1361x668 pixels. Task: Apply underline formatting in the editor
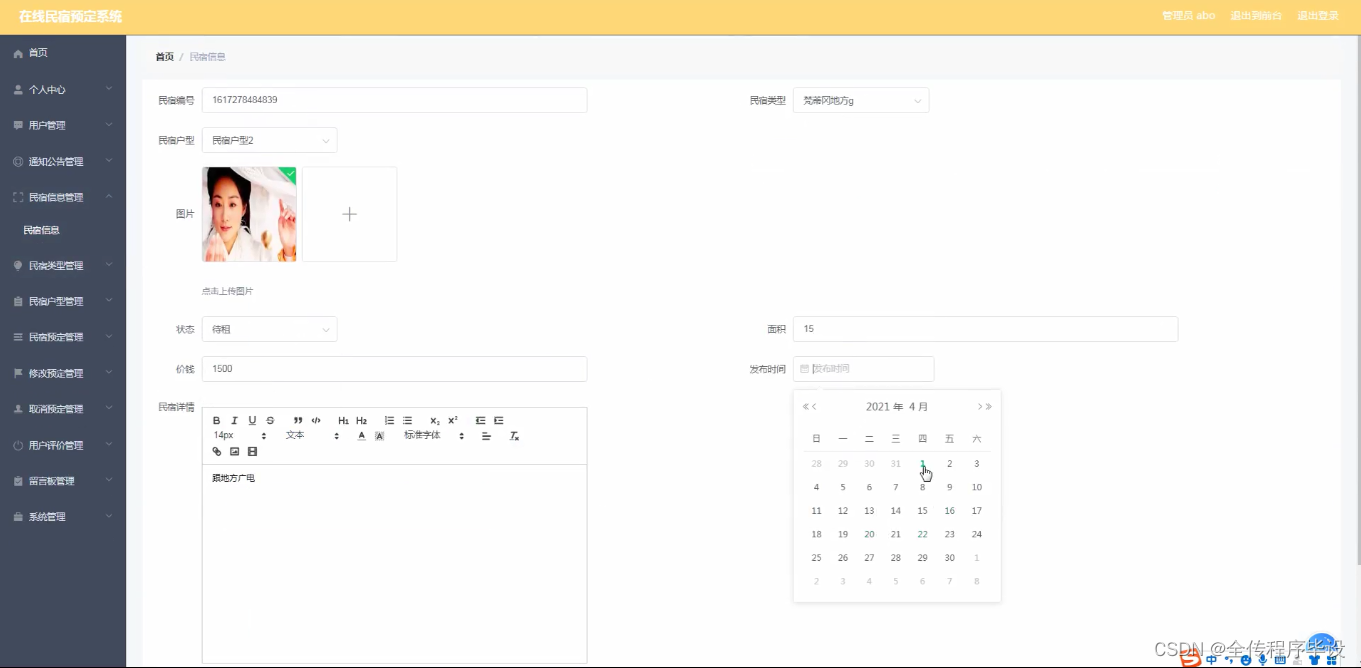pos(252,420)
